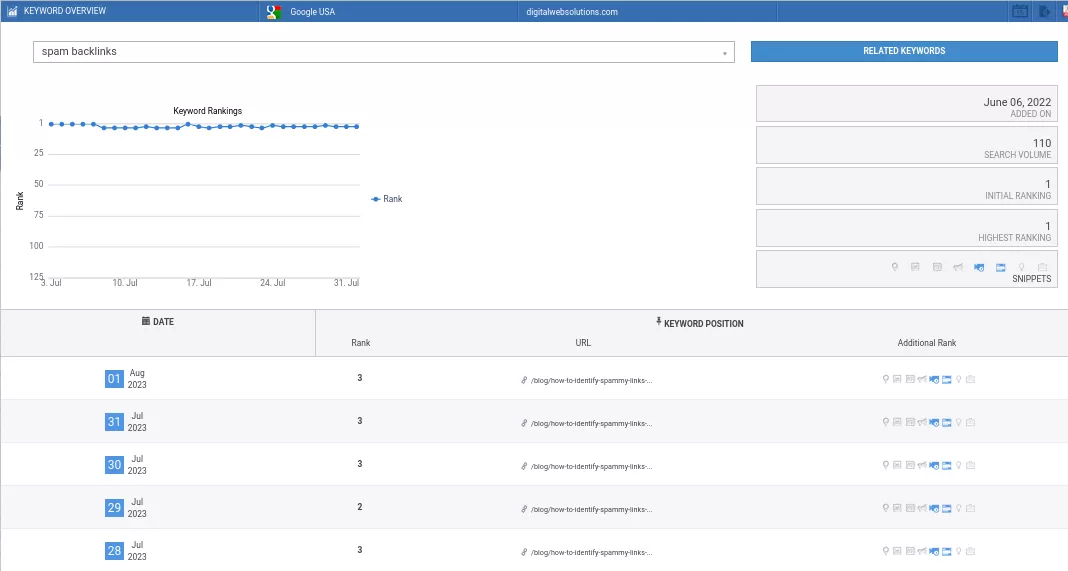Click the KEYWORD POSITION column header
Image resolution: width=1068 pixels, height=571 pixels.
click(x=699, y=323)
